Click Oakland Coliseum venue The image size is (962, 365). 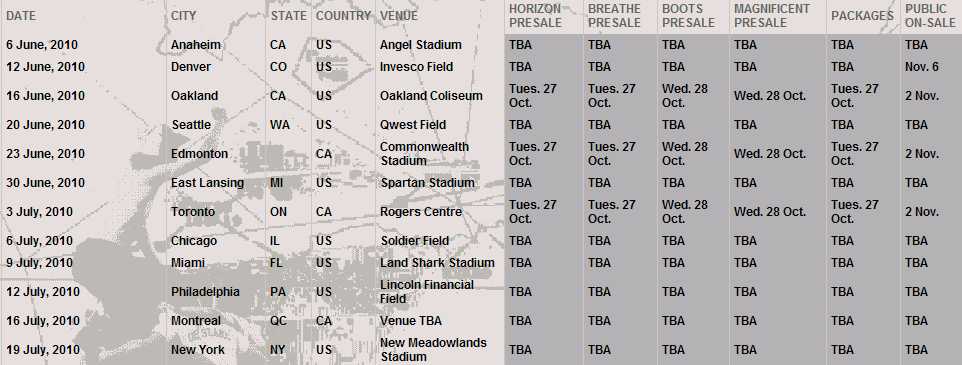point(431,96)
